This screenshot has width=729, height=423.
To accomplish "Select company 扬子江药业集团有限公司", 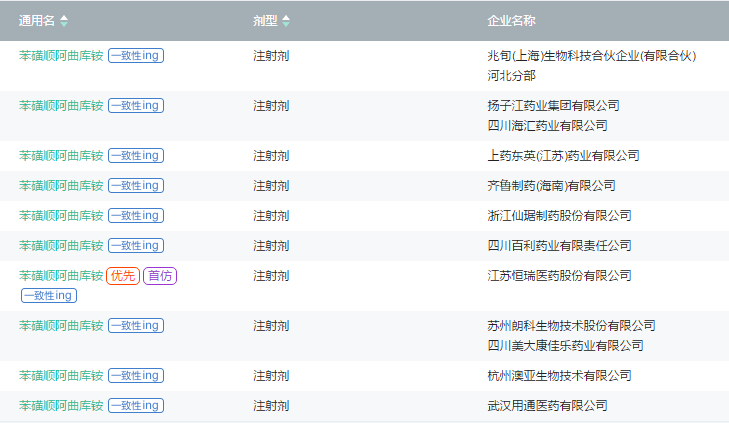I will [553, 106].
